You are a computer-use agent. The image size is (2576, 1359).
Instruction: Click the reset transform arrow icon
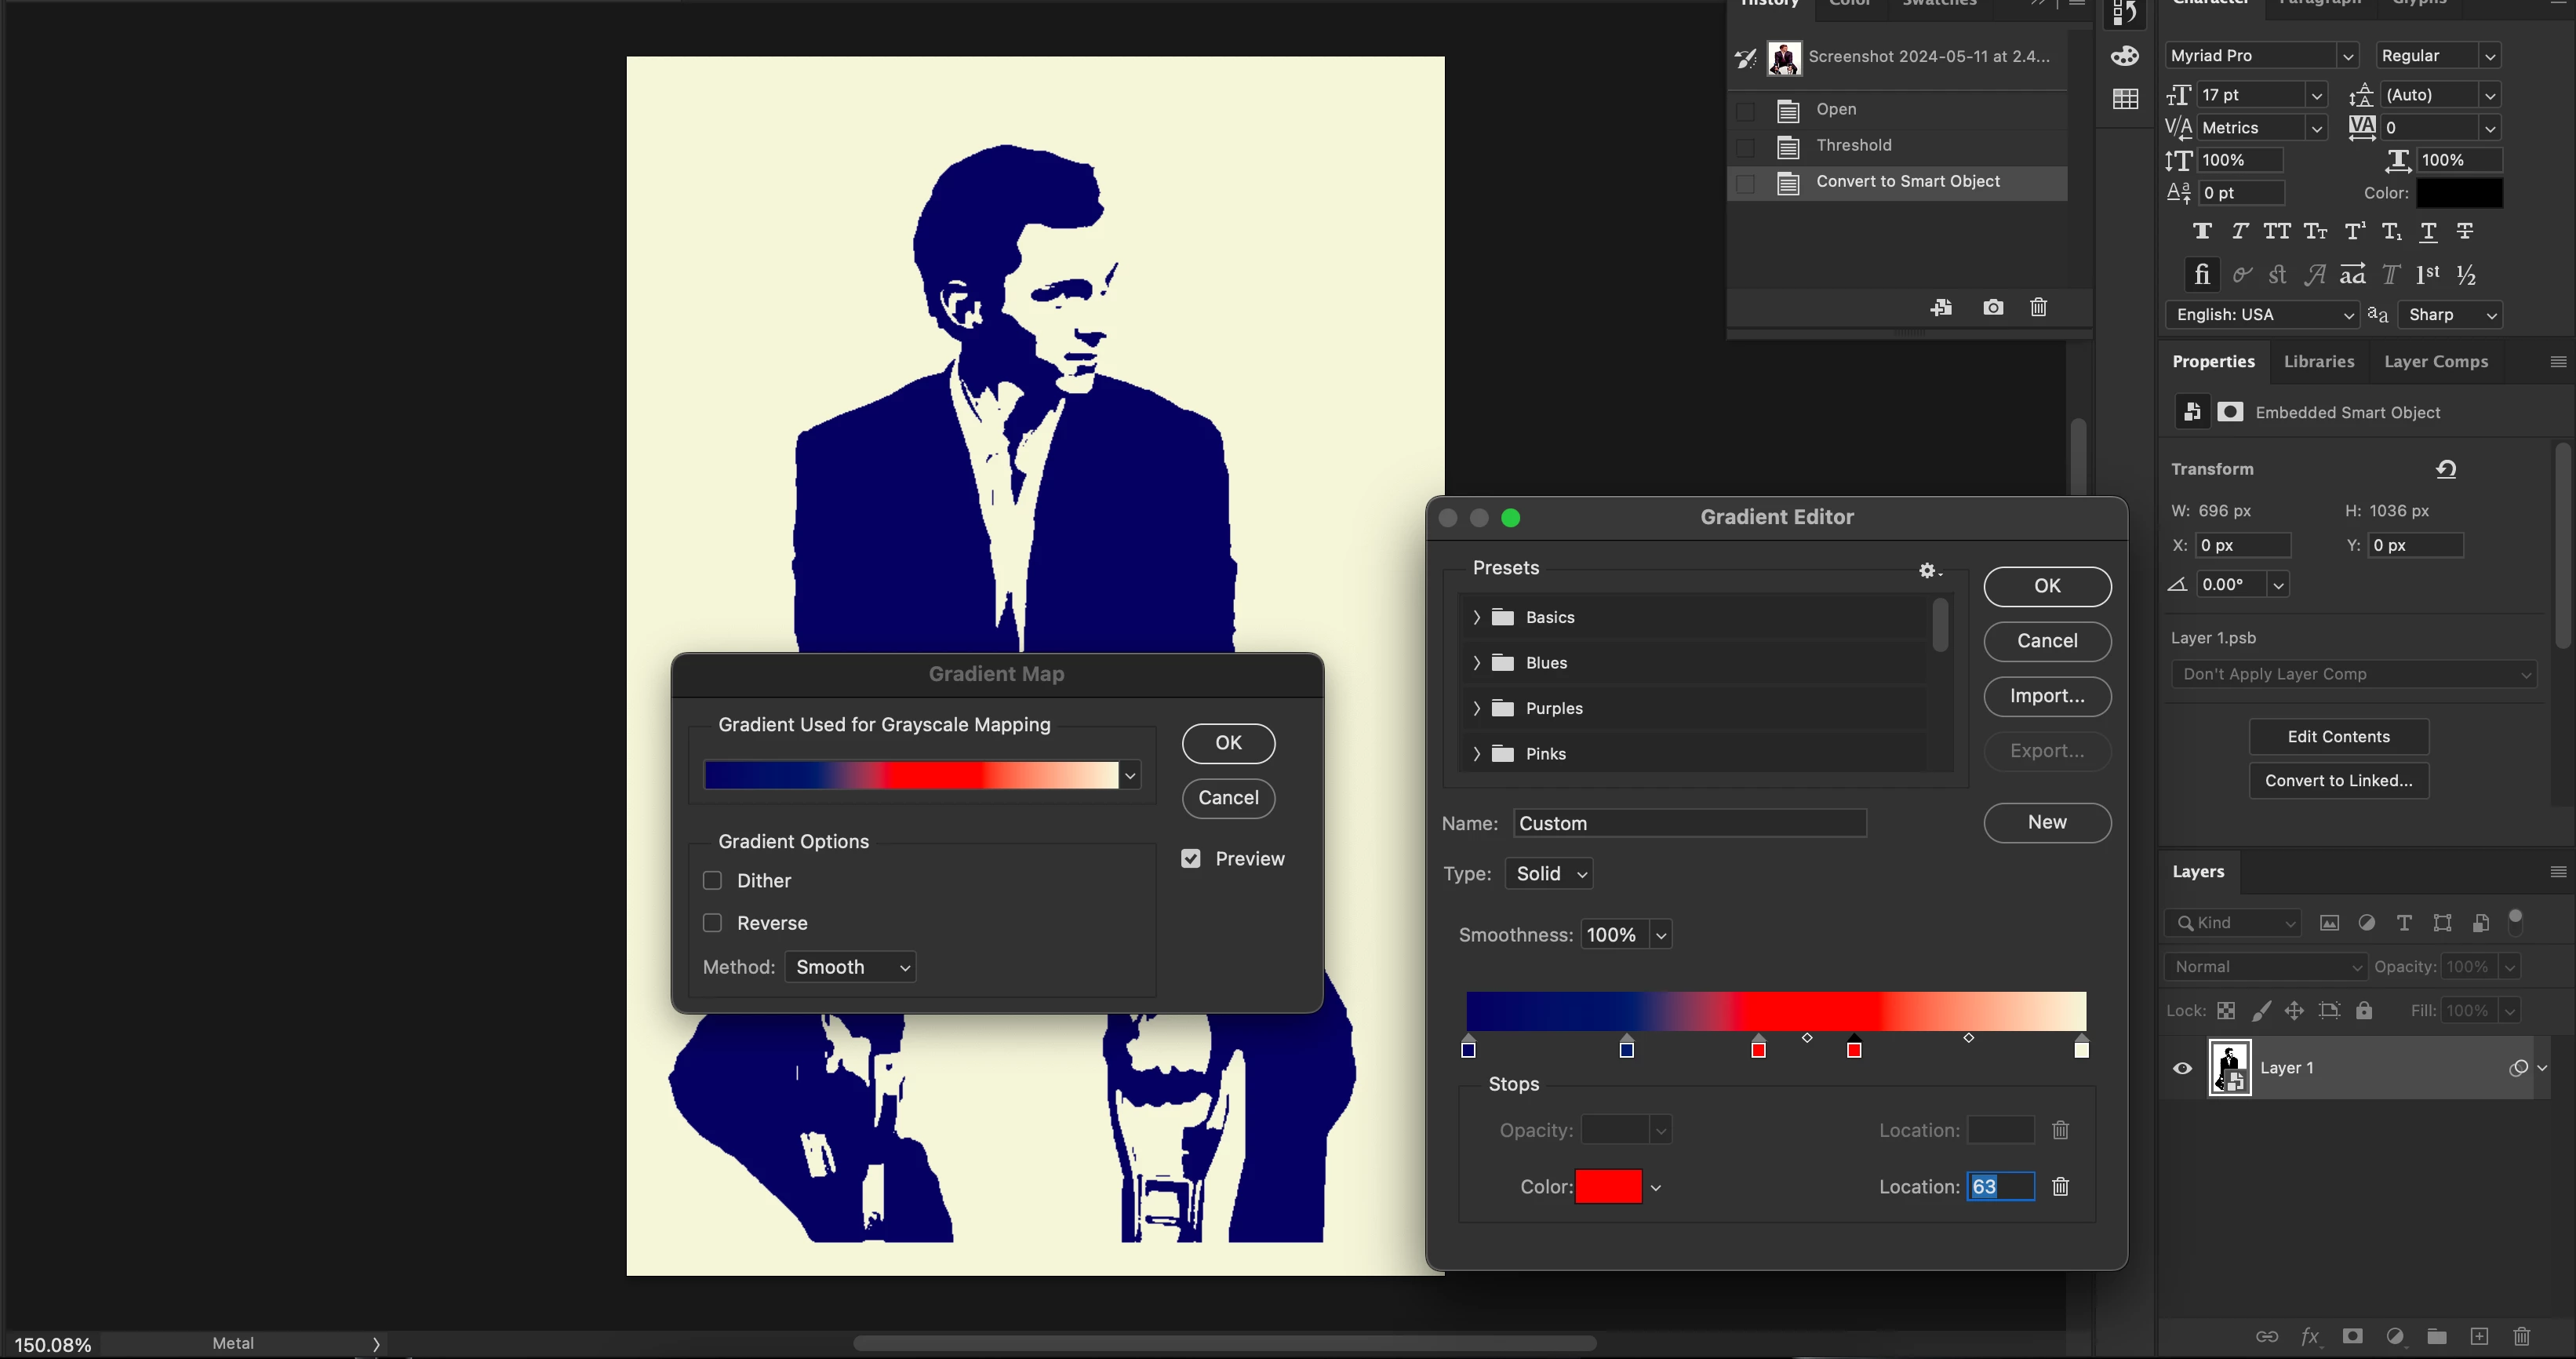[x=2446, y=469]
